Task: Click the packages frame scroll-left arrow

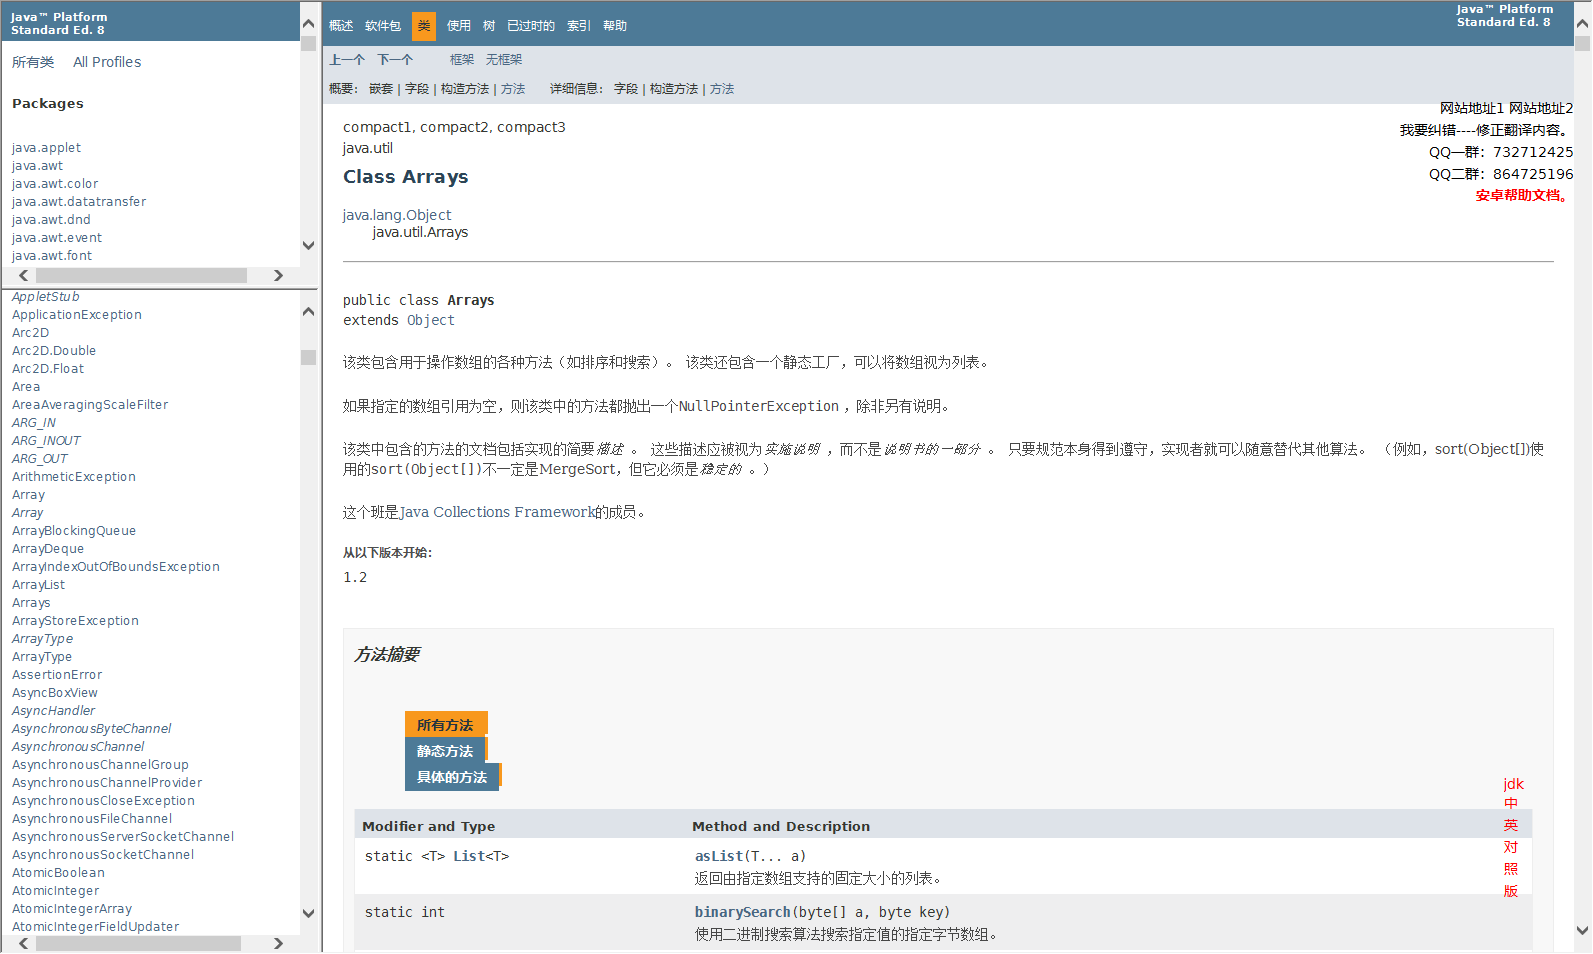Action: point(24,275)
